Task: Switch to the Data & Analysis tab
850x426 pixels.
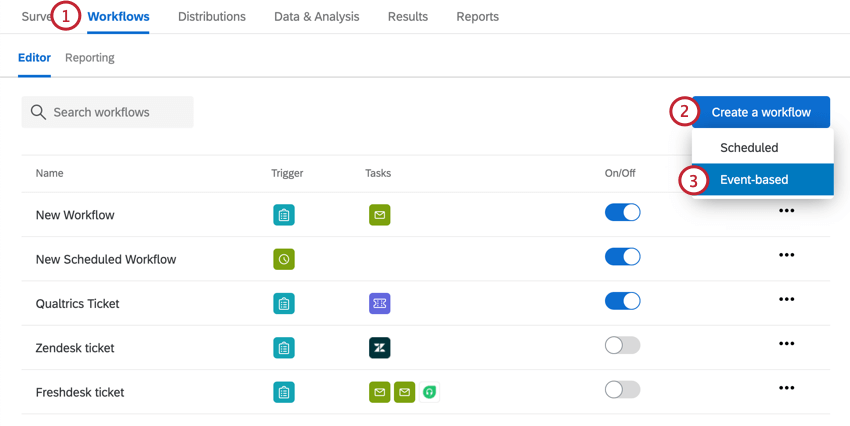Action: (315, 17)
